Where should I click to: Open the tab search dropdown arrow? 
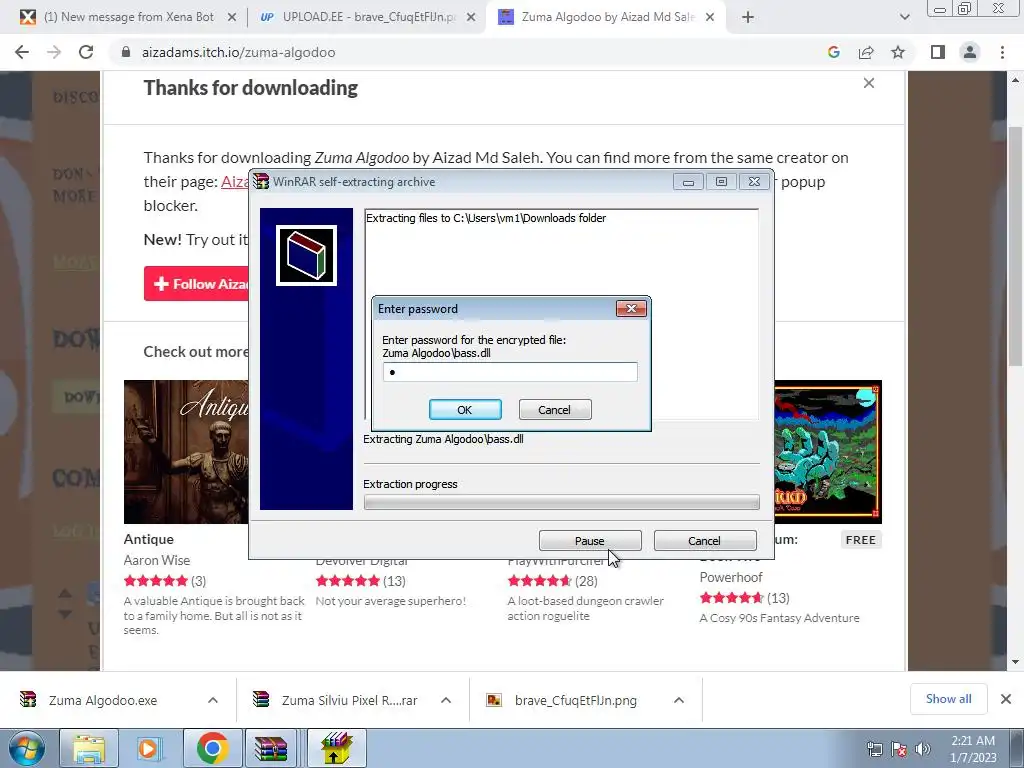pos(904,18)
